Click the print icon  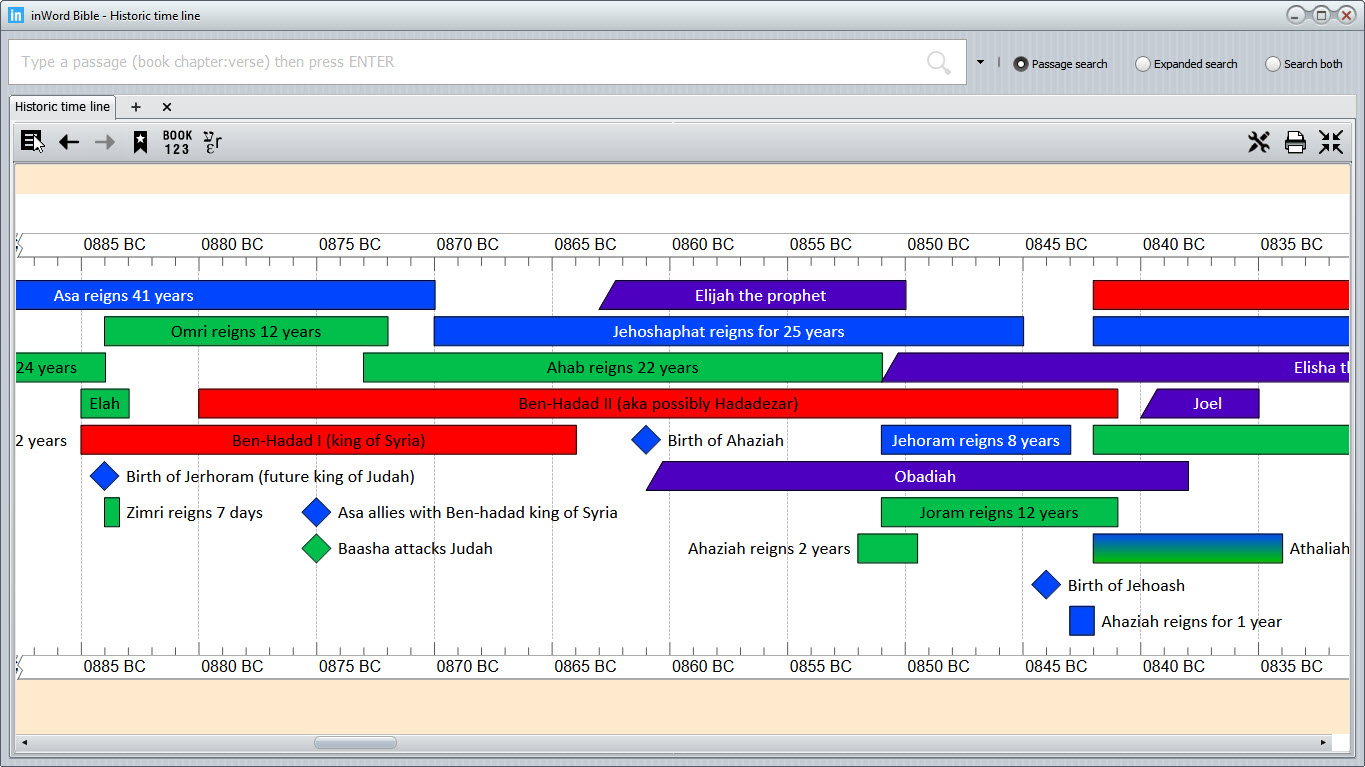(1295, 141)
